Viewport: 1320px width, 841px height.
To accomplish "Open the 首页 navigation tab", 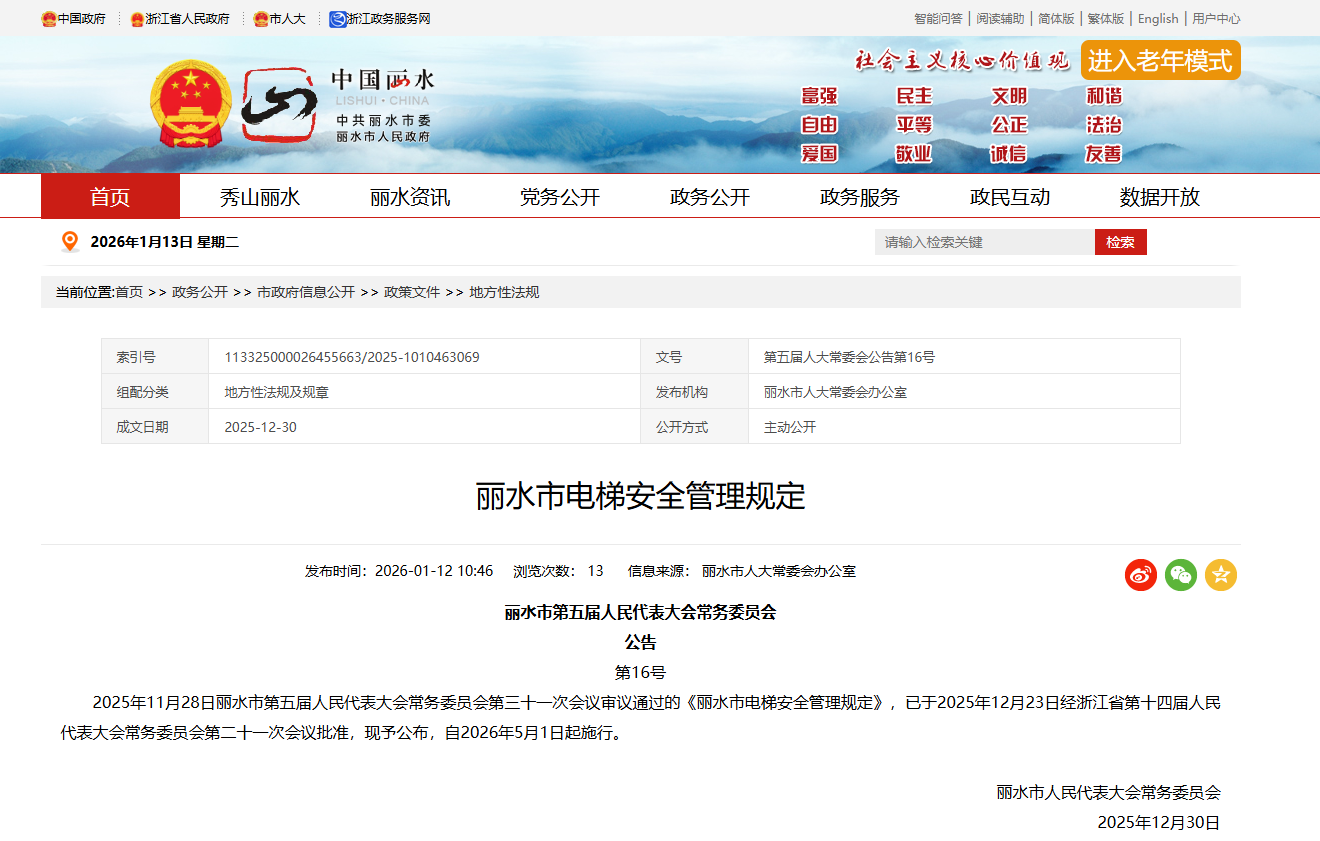I will click(x=110, y=197).
